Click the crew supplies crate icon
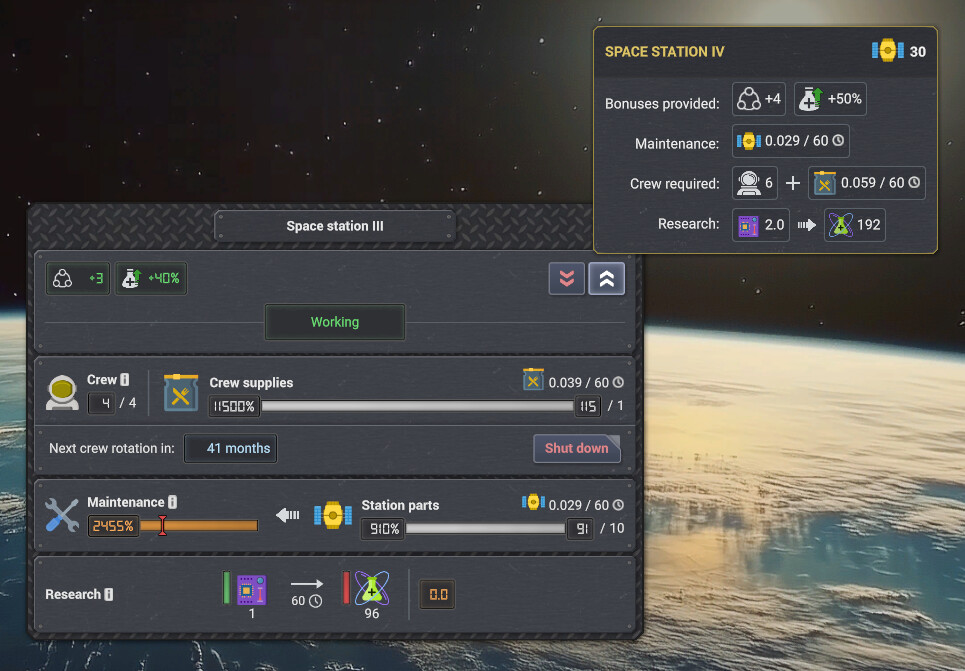 tap(181, 393)
